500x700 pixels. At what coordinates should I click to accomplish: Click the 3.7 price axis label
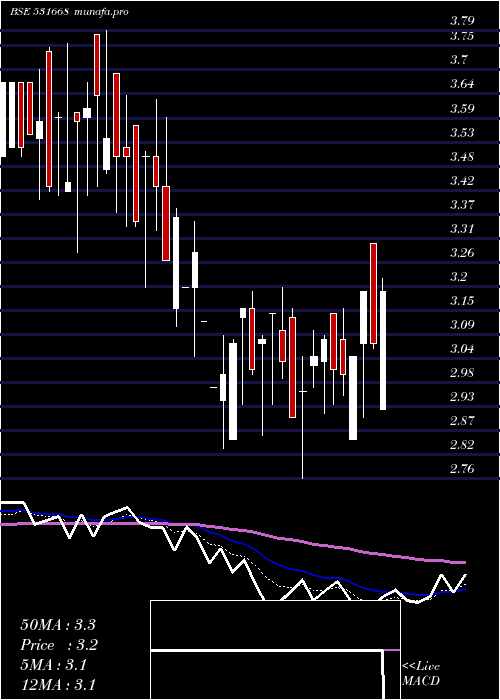click(x=458, y=60)
